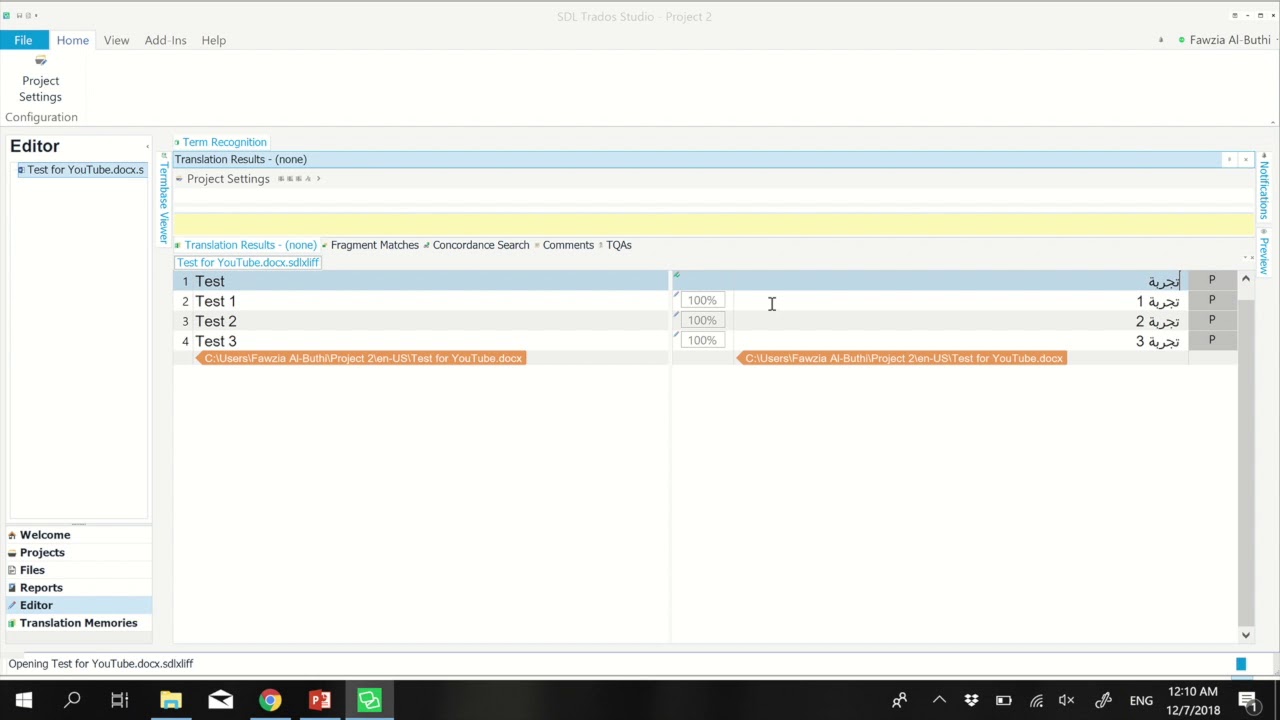Go to the Welcome view
1280x720 pixels.
point(78,535)
